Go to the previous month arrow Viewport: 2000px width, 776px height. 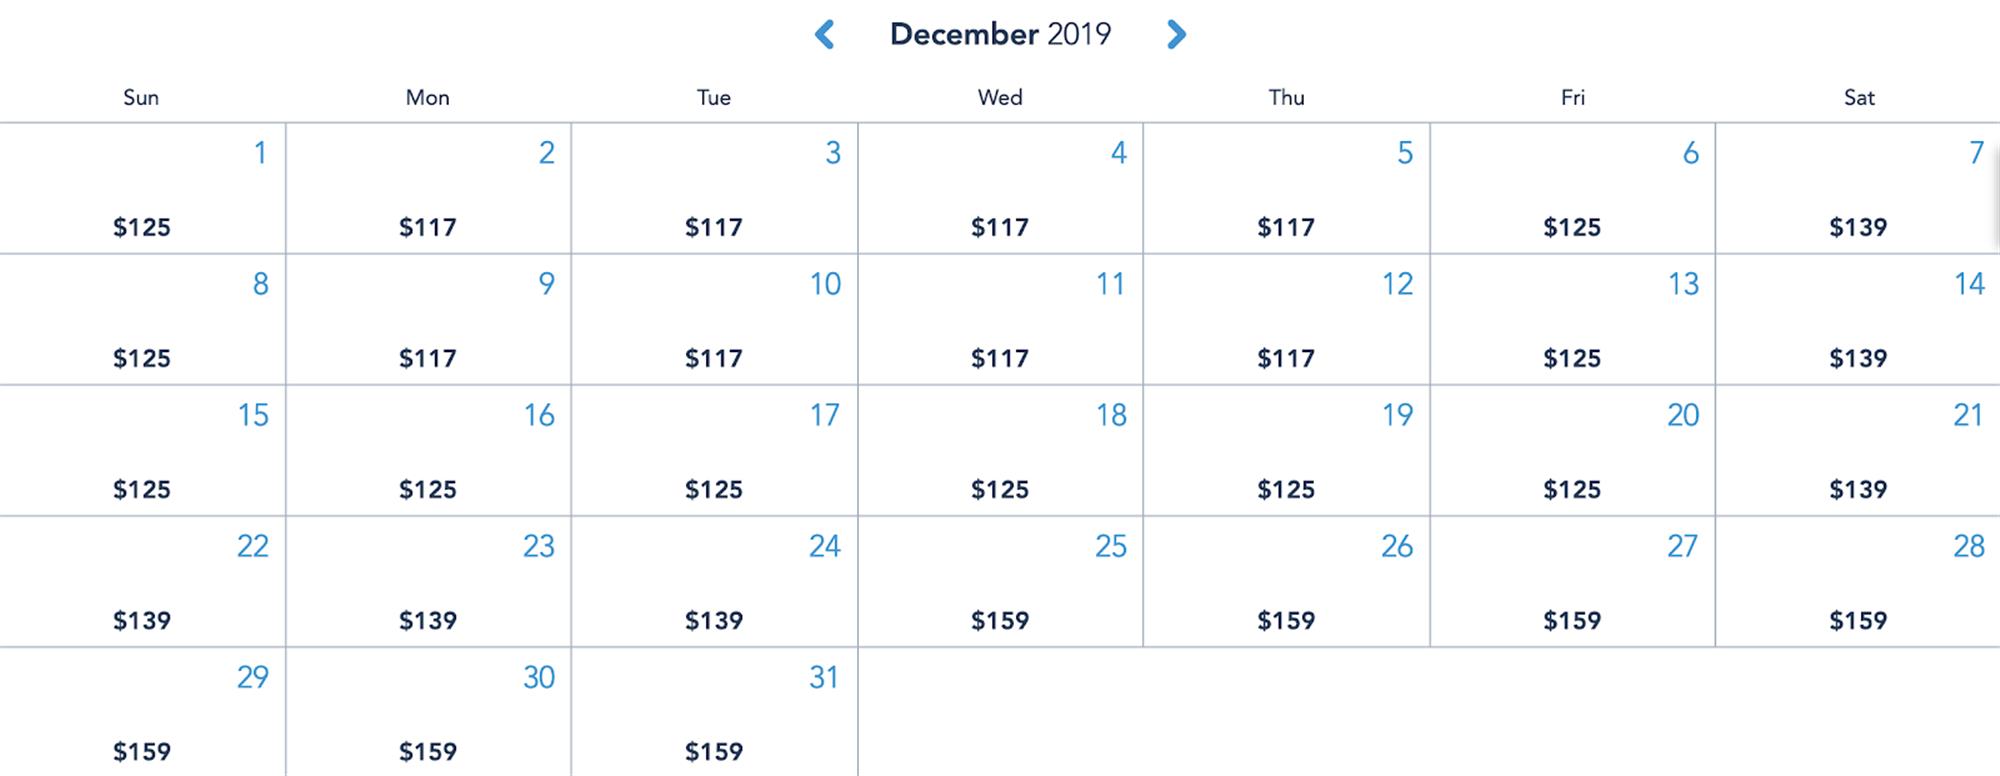[x=824, y=35]
